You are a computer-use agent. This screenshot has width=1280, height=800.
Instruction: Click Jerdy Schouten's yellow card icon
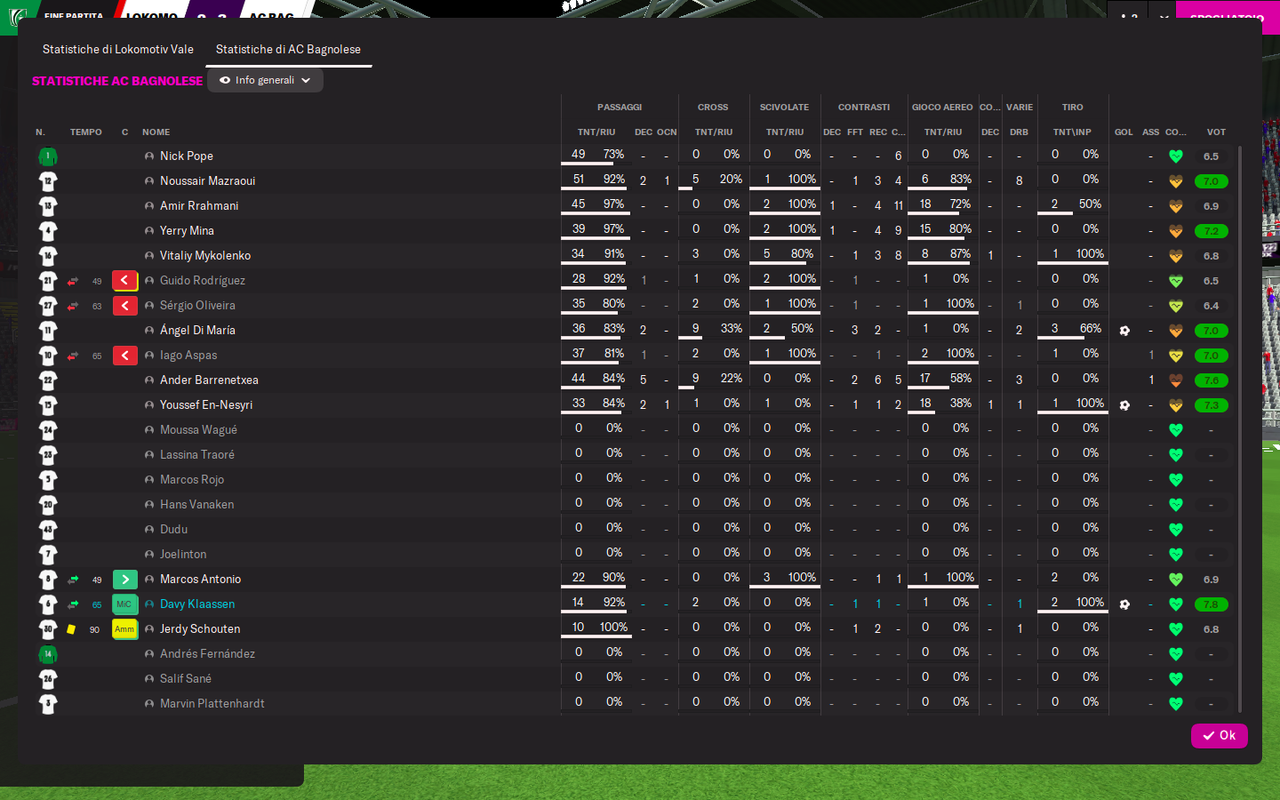coord(71,629)
